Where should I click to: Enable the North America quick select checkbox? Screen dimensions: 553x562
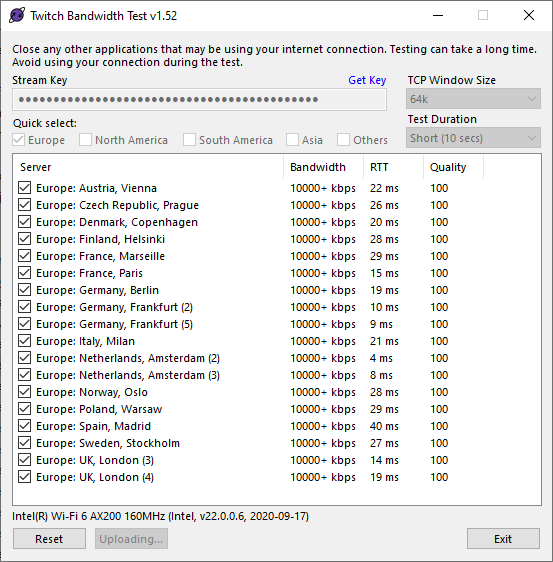tap(85, 140)
